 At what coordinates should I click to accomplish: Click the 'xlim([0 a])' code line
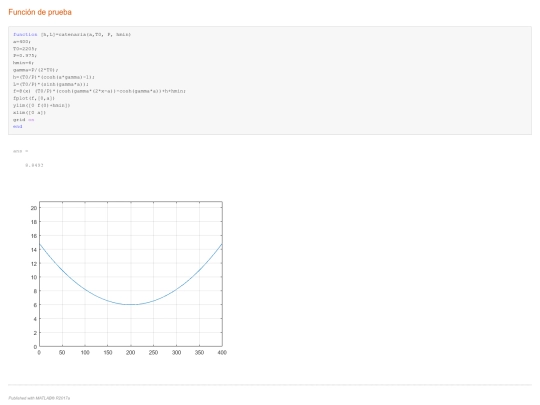[x=30, y=112]
